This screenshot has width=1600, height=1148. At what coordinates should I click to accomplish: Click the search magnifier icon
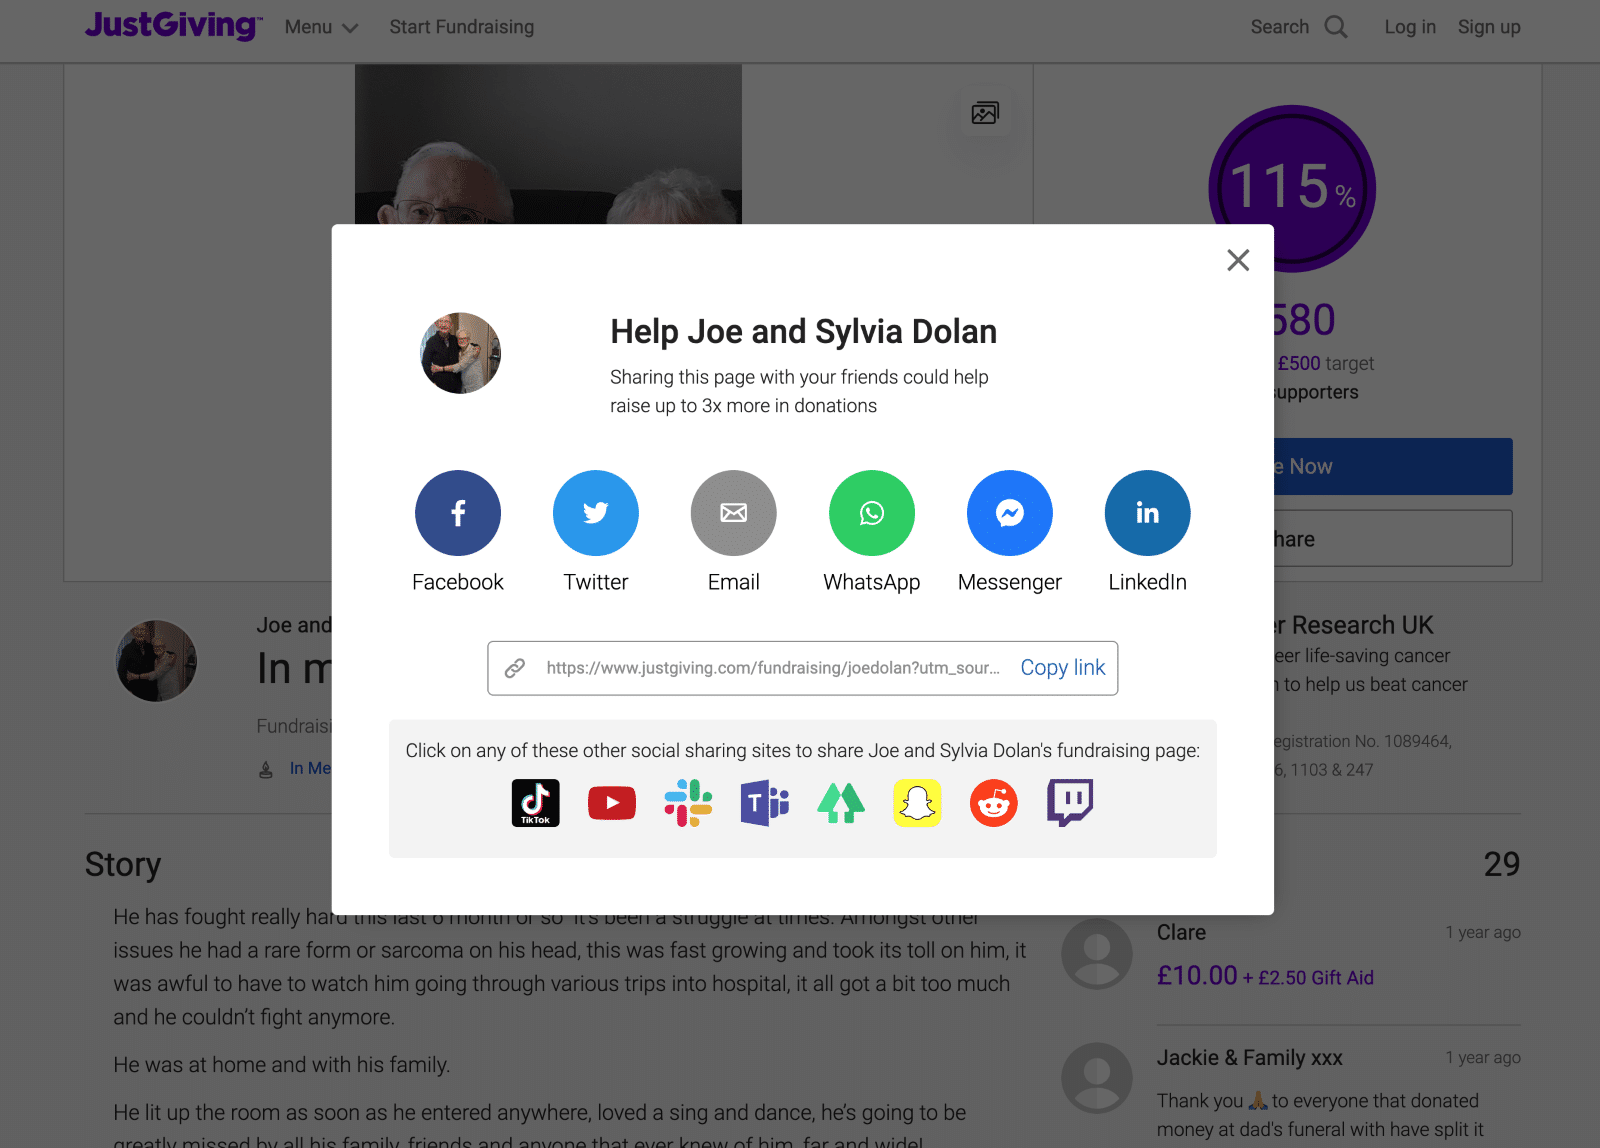point(1336,27)
